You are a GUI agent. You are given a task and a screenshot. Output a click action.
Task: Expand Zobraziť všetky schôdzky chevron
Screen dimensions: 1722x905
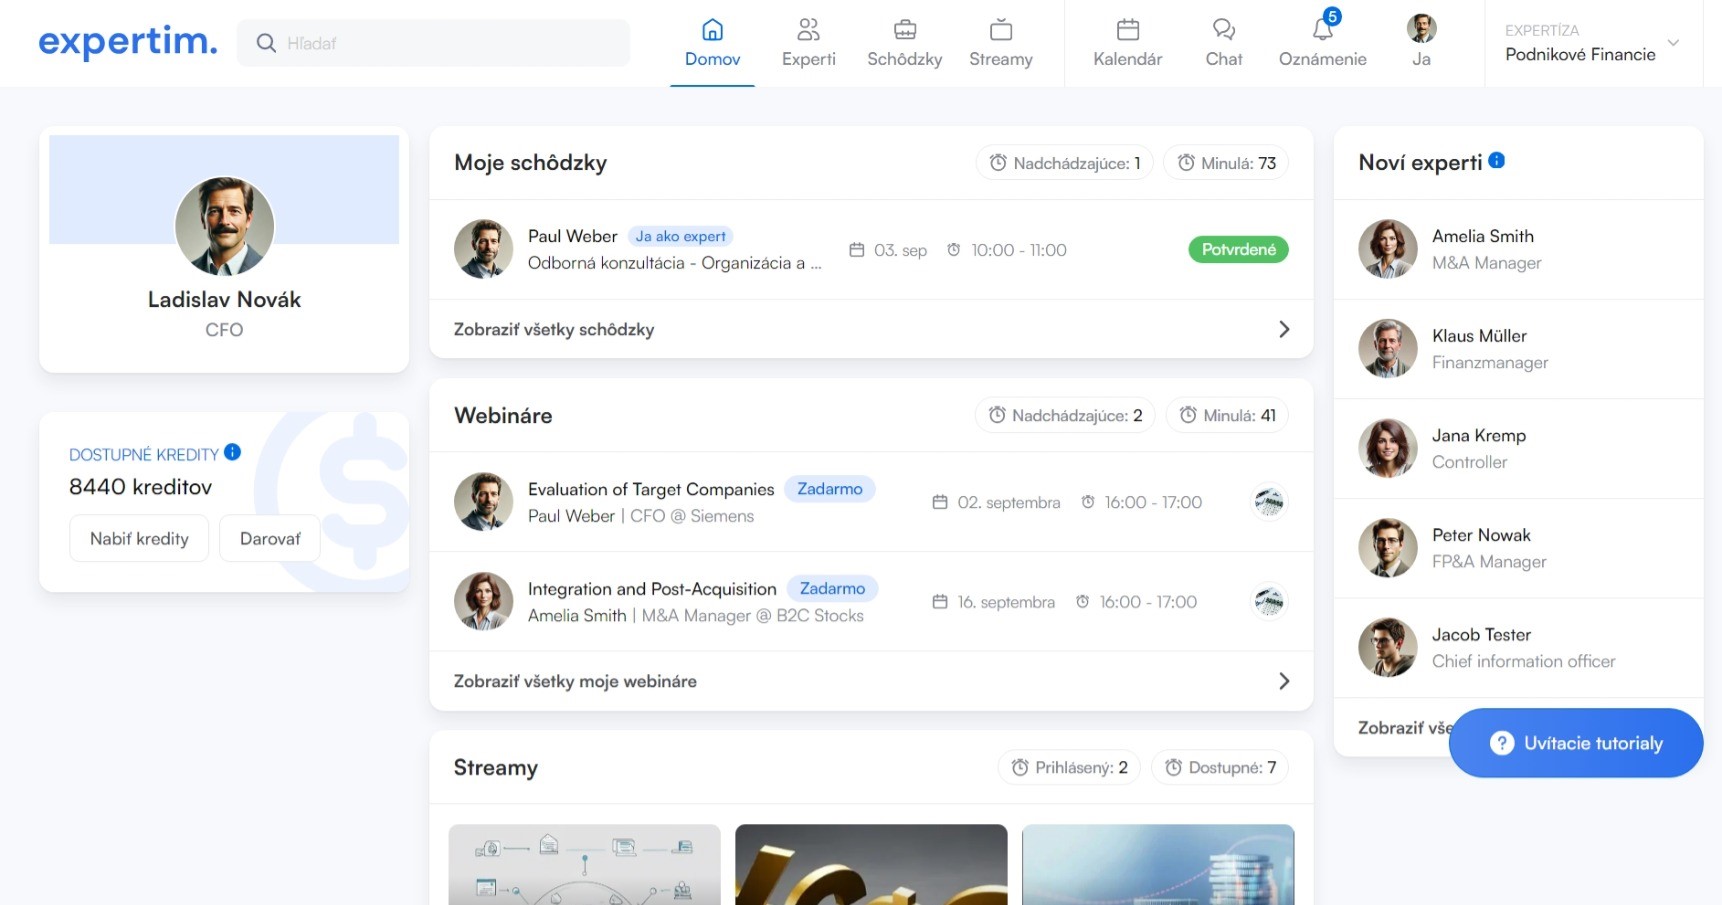click(1284, 329)
